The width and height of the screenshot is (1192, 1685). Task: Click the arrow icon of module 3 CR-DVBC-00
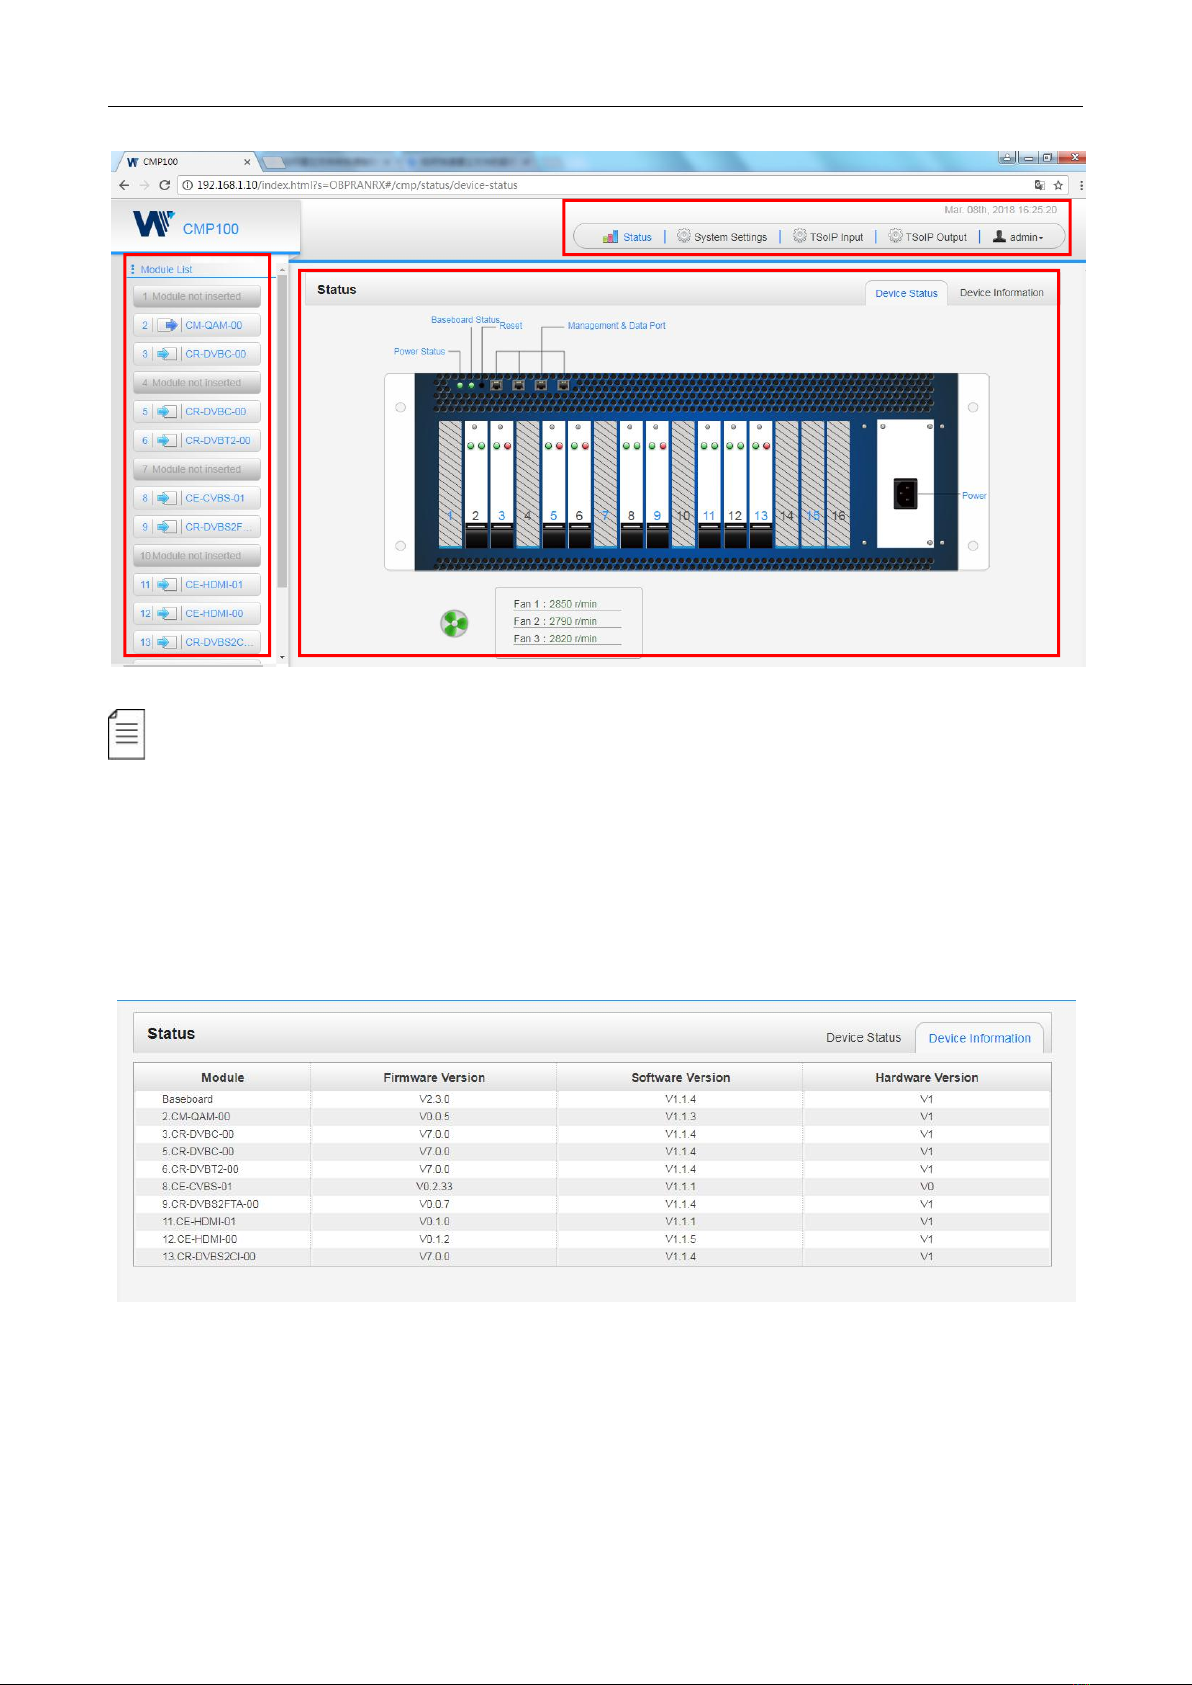pos(167,354)
